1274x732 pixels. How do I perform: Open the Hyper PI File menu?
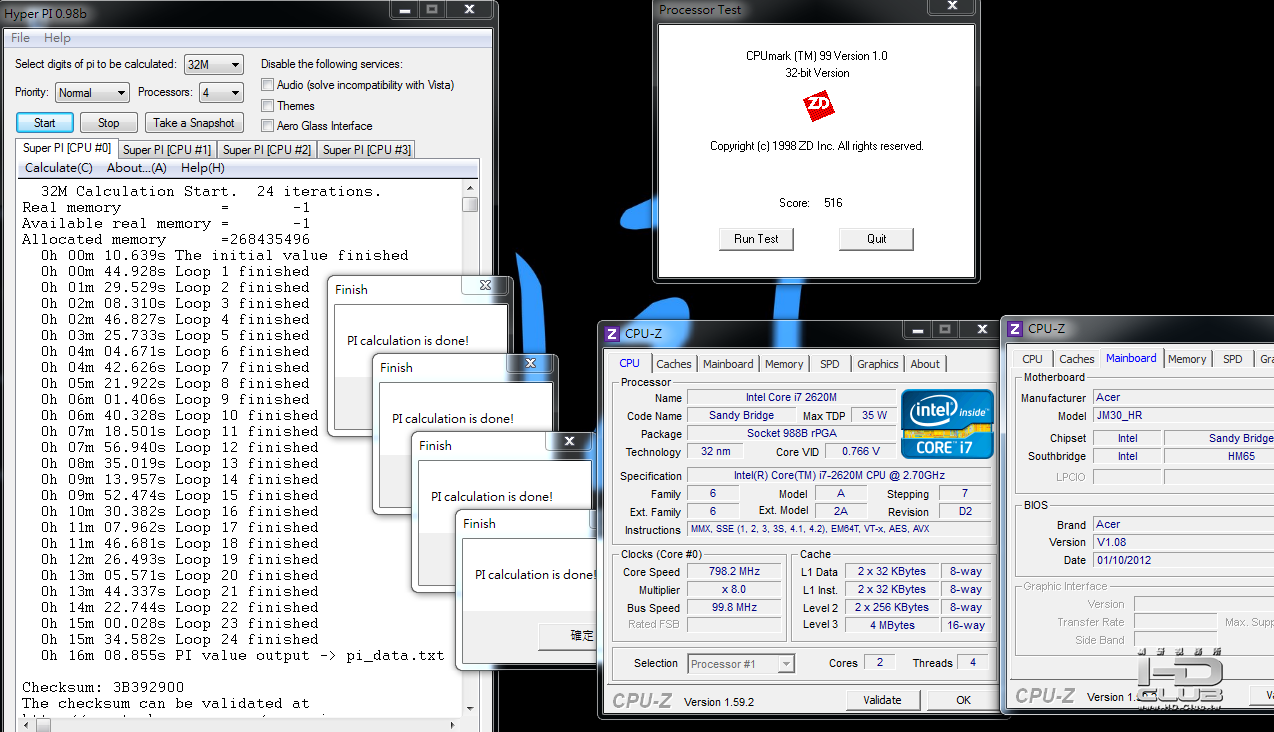click(20, 38)
